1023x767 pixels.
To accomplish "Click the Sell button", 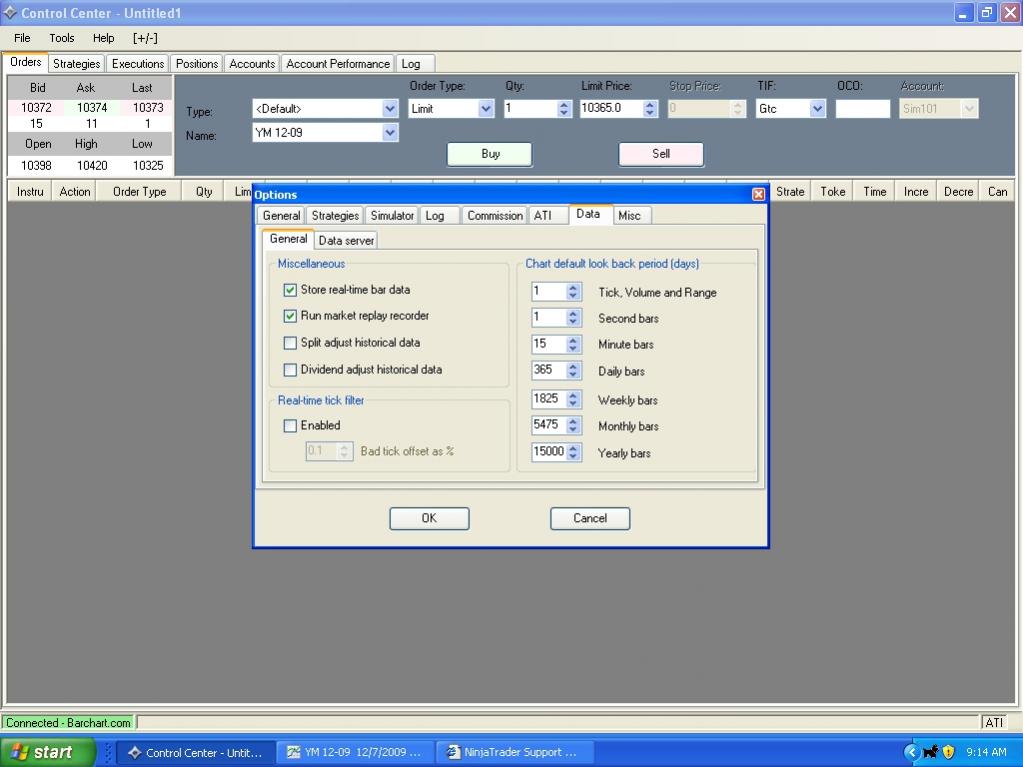I will pyautogui.click(x=661, y=154).
